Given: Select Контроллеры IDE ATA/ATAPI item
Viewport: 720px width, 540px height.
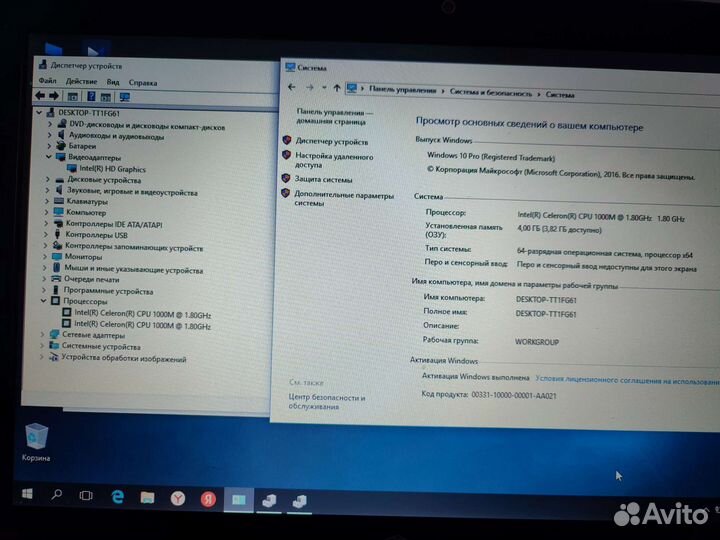Looking at the screenshot, I should pos(114,224).
